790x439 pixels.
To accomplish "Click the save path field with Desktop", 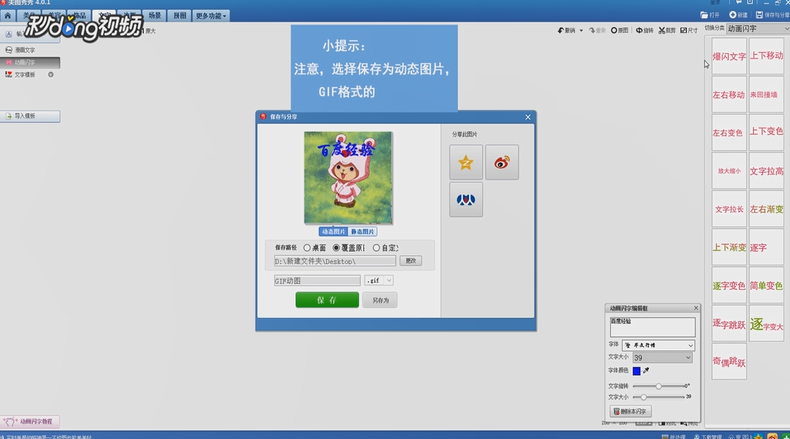I will [335, 261].
